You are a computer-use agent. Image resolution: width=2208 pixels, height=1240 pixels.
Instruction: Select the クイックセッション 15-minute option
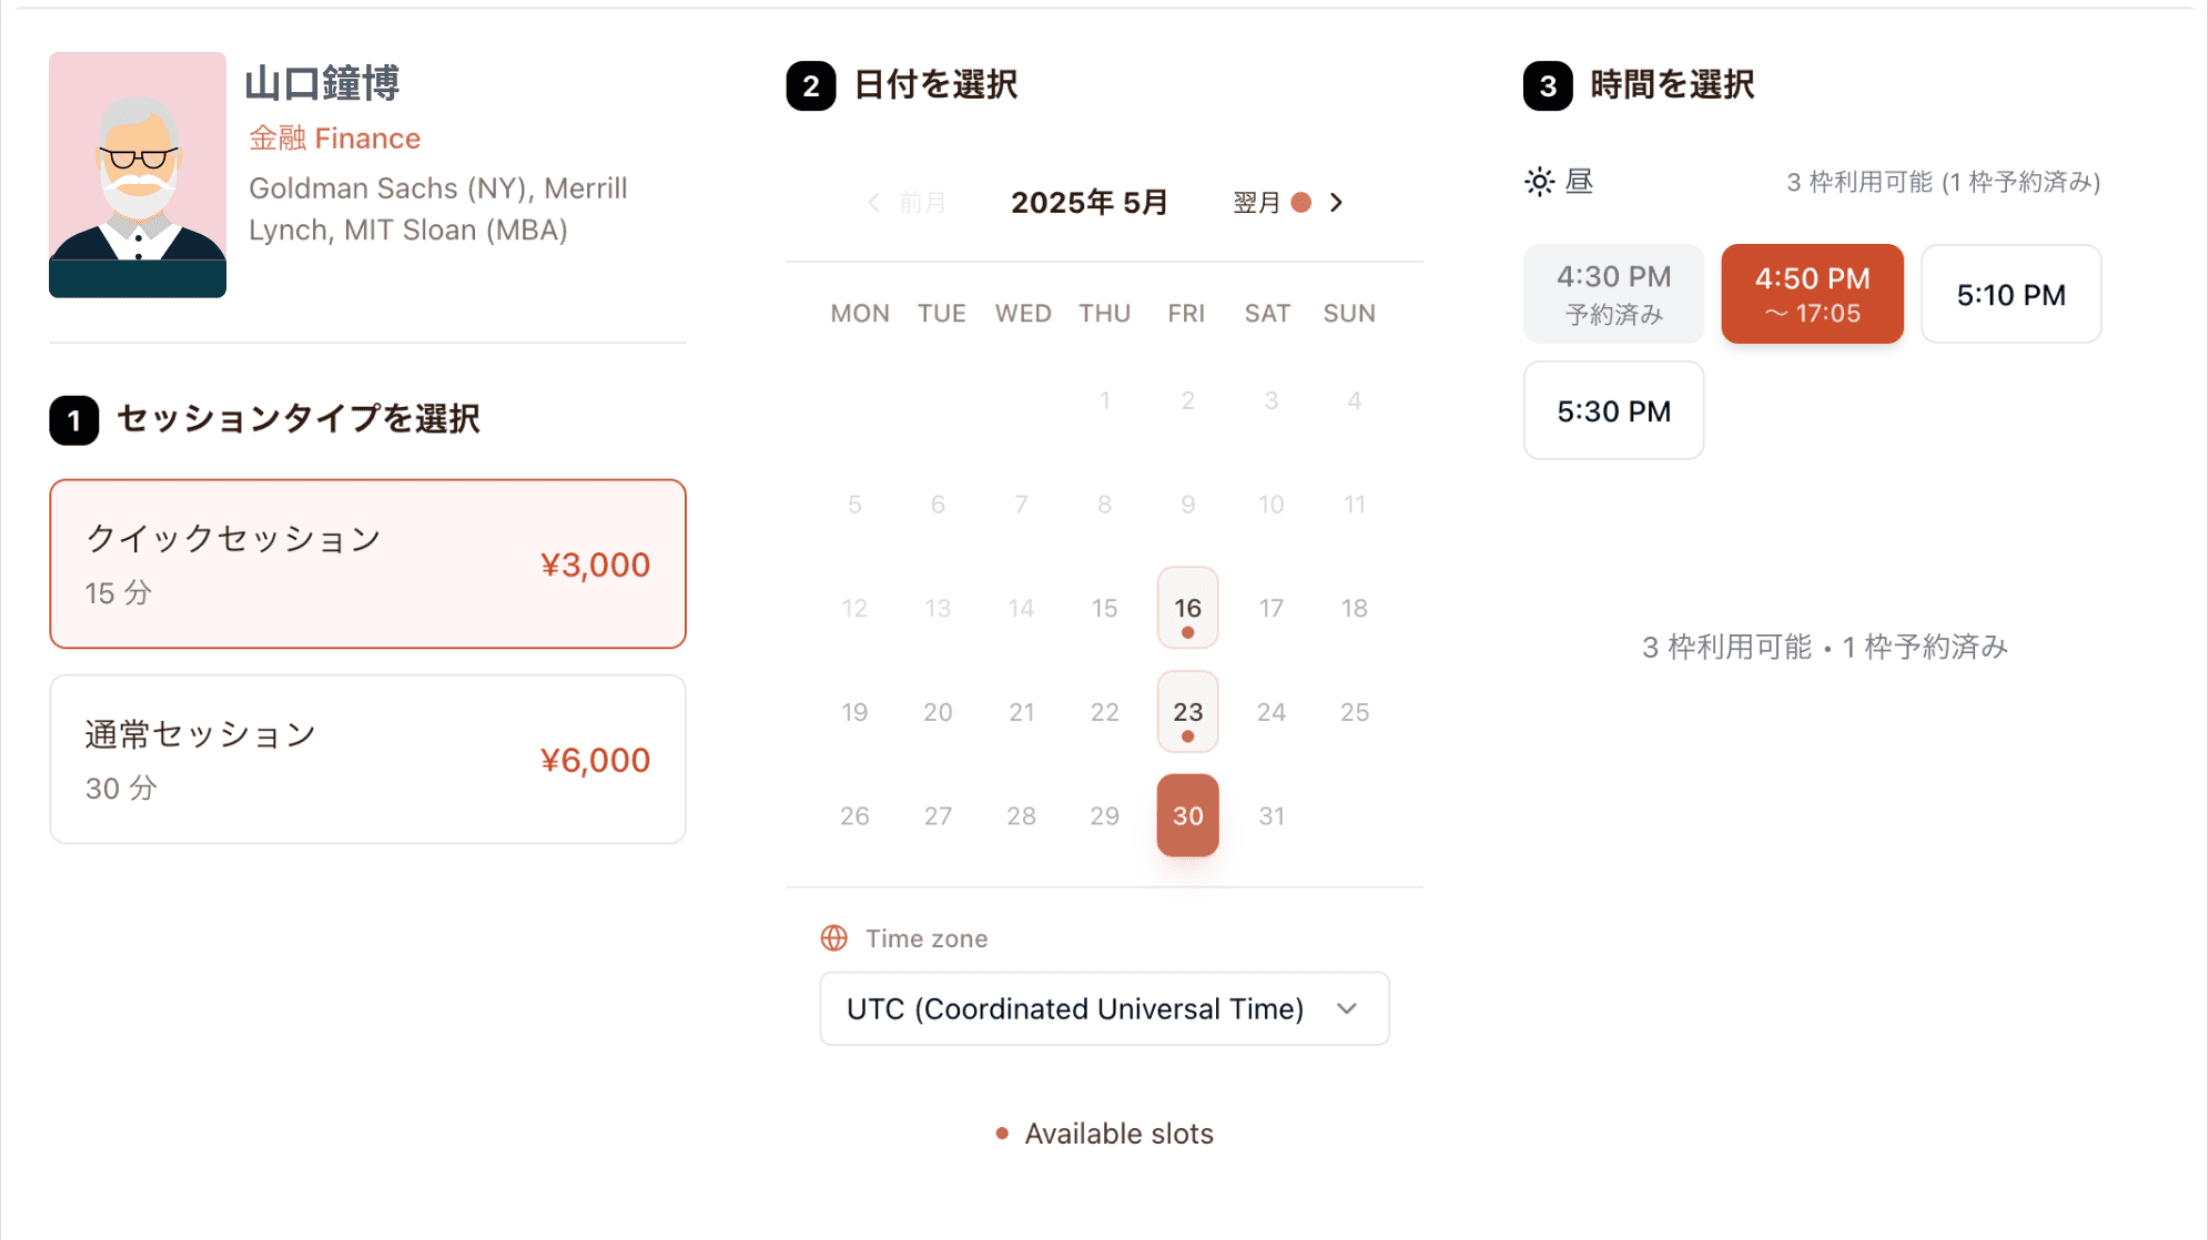coord(368,564)
